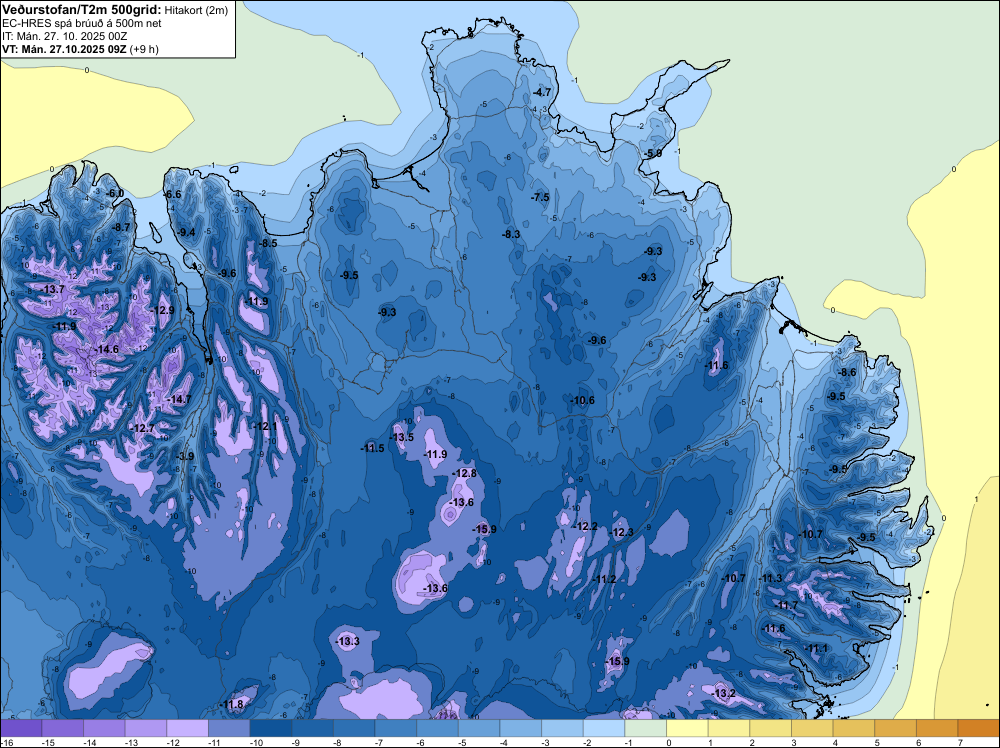
Task: Click the -14.7 temperature label
Action: 179,399
